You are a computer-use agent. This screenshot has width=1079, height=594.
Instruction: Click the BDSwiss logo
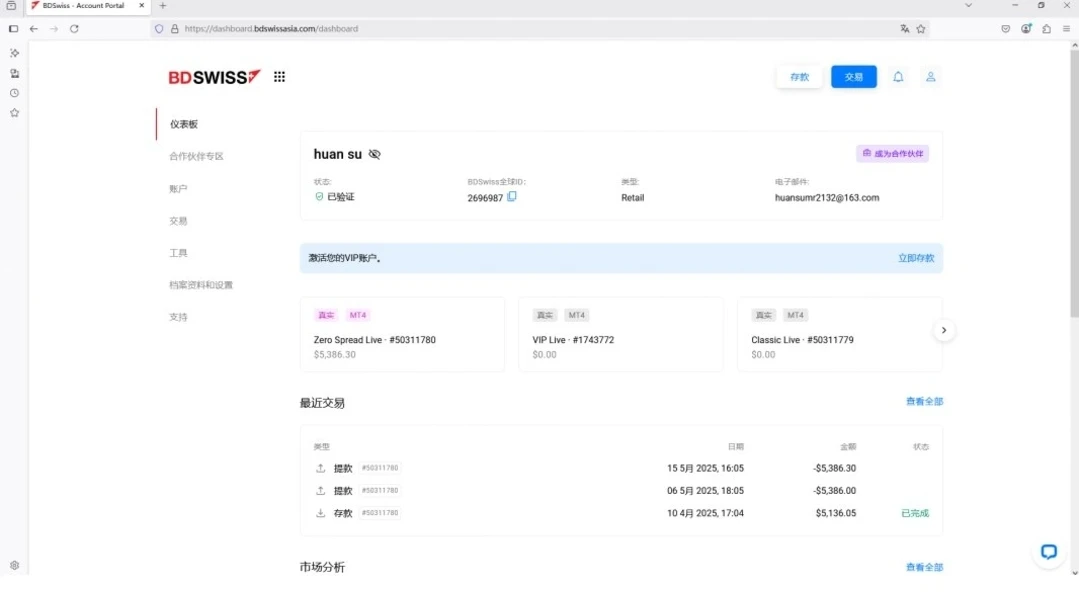[214, 77]
